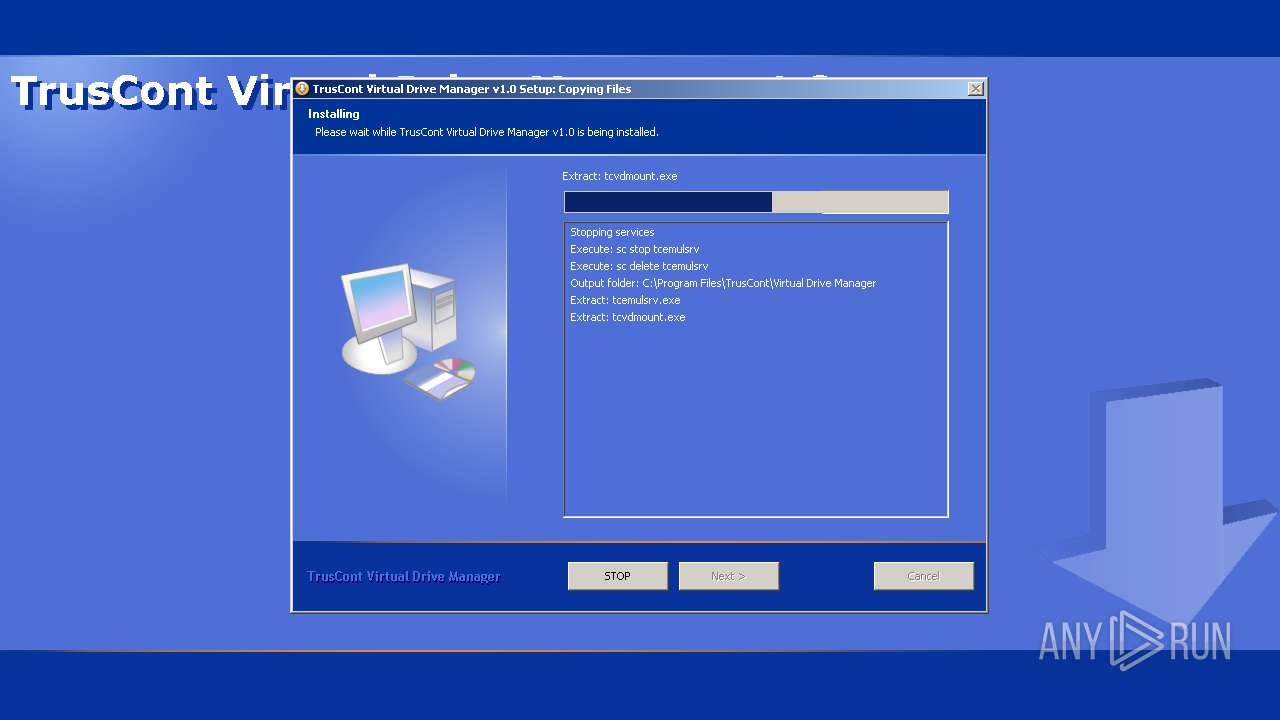Select 'Execute: sc stop tcemulsrv' log line

[x=634, y=249]
